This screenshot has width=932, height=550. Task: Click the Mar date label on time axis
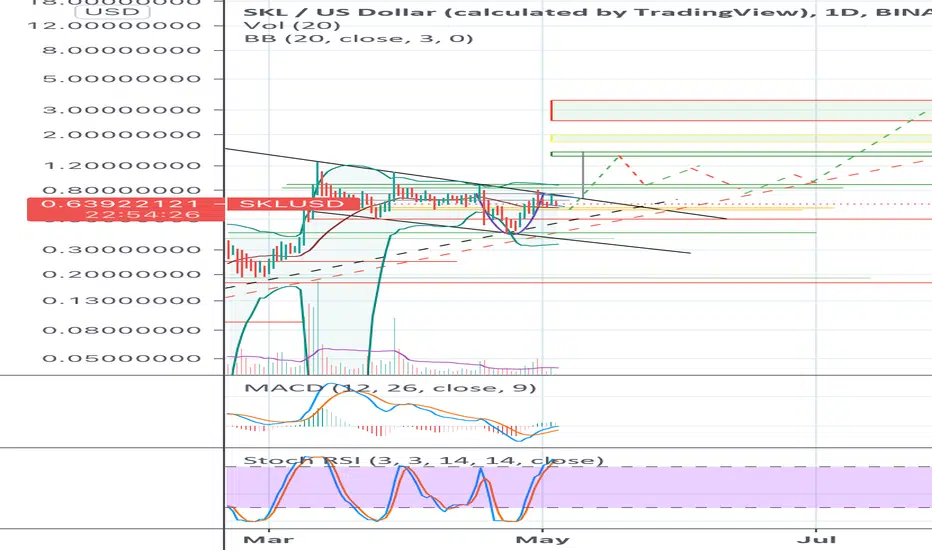[269, 540]
